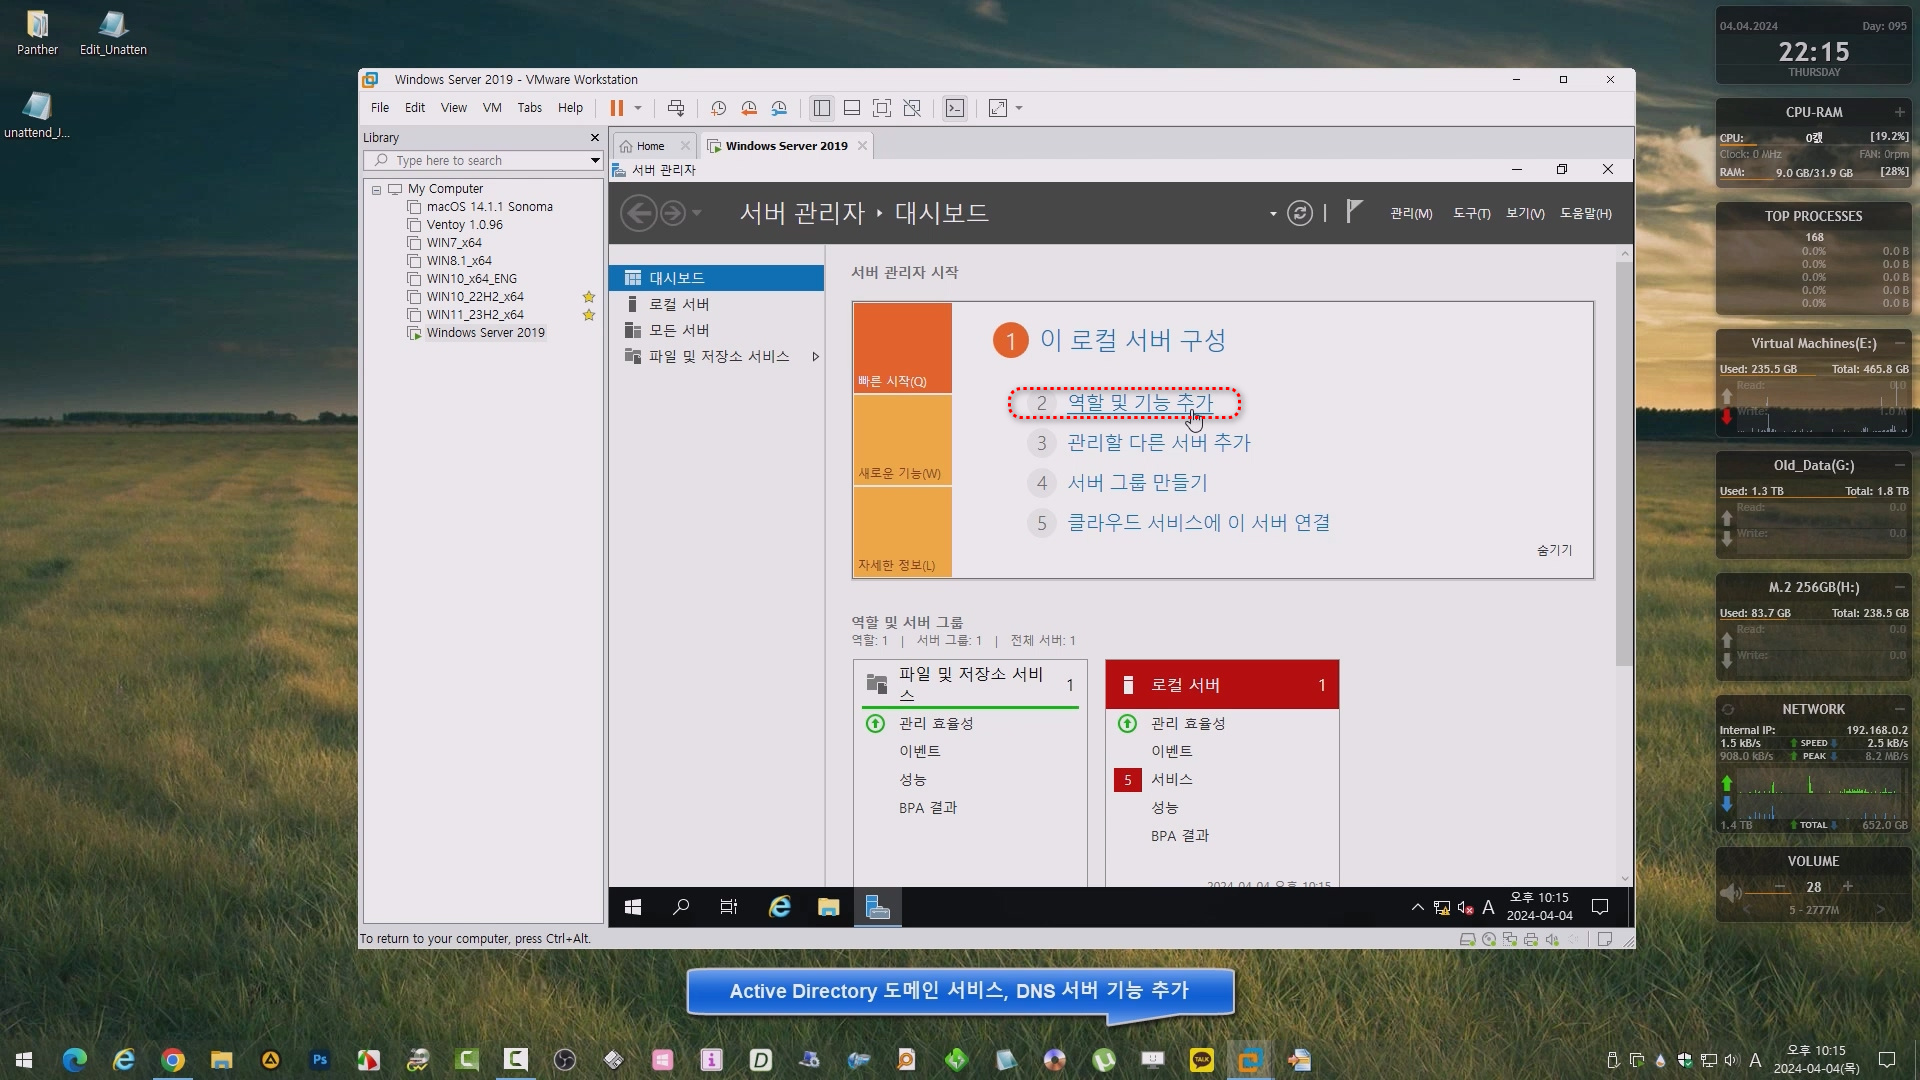The image size is (1920, 1080).
Task: Open the 도구(T) menu
Action: 1471,214
